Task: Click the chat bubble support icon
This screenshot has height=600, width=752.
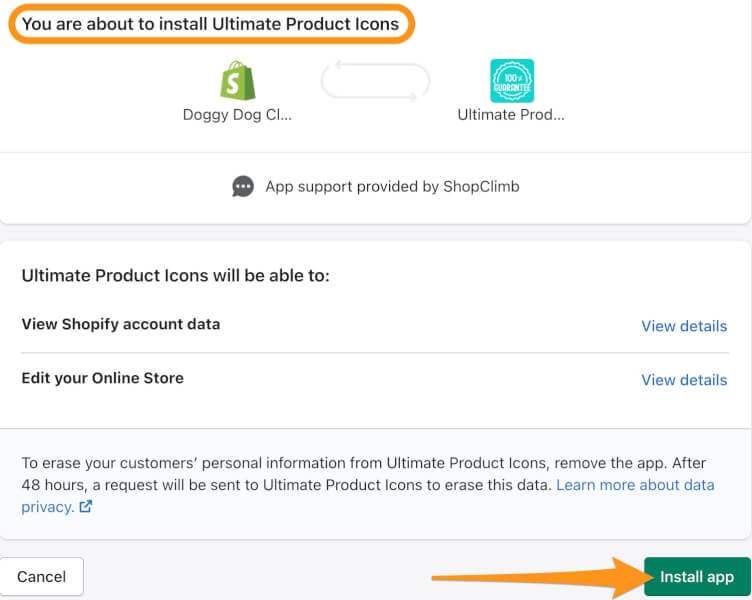Action: pyautogui.click(x=243, y=187)
